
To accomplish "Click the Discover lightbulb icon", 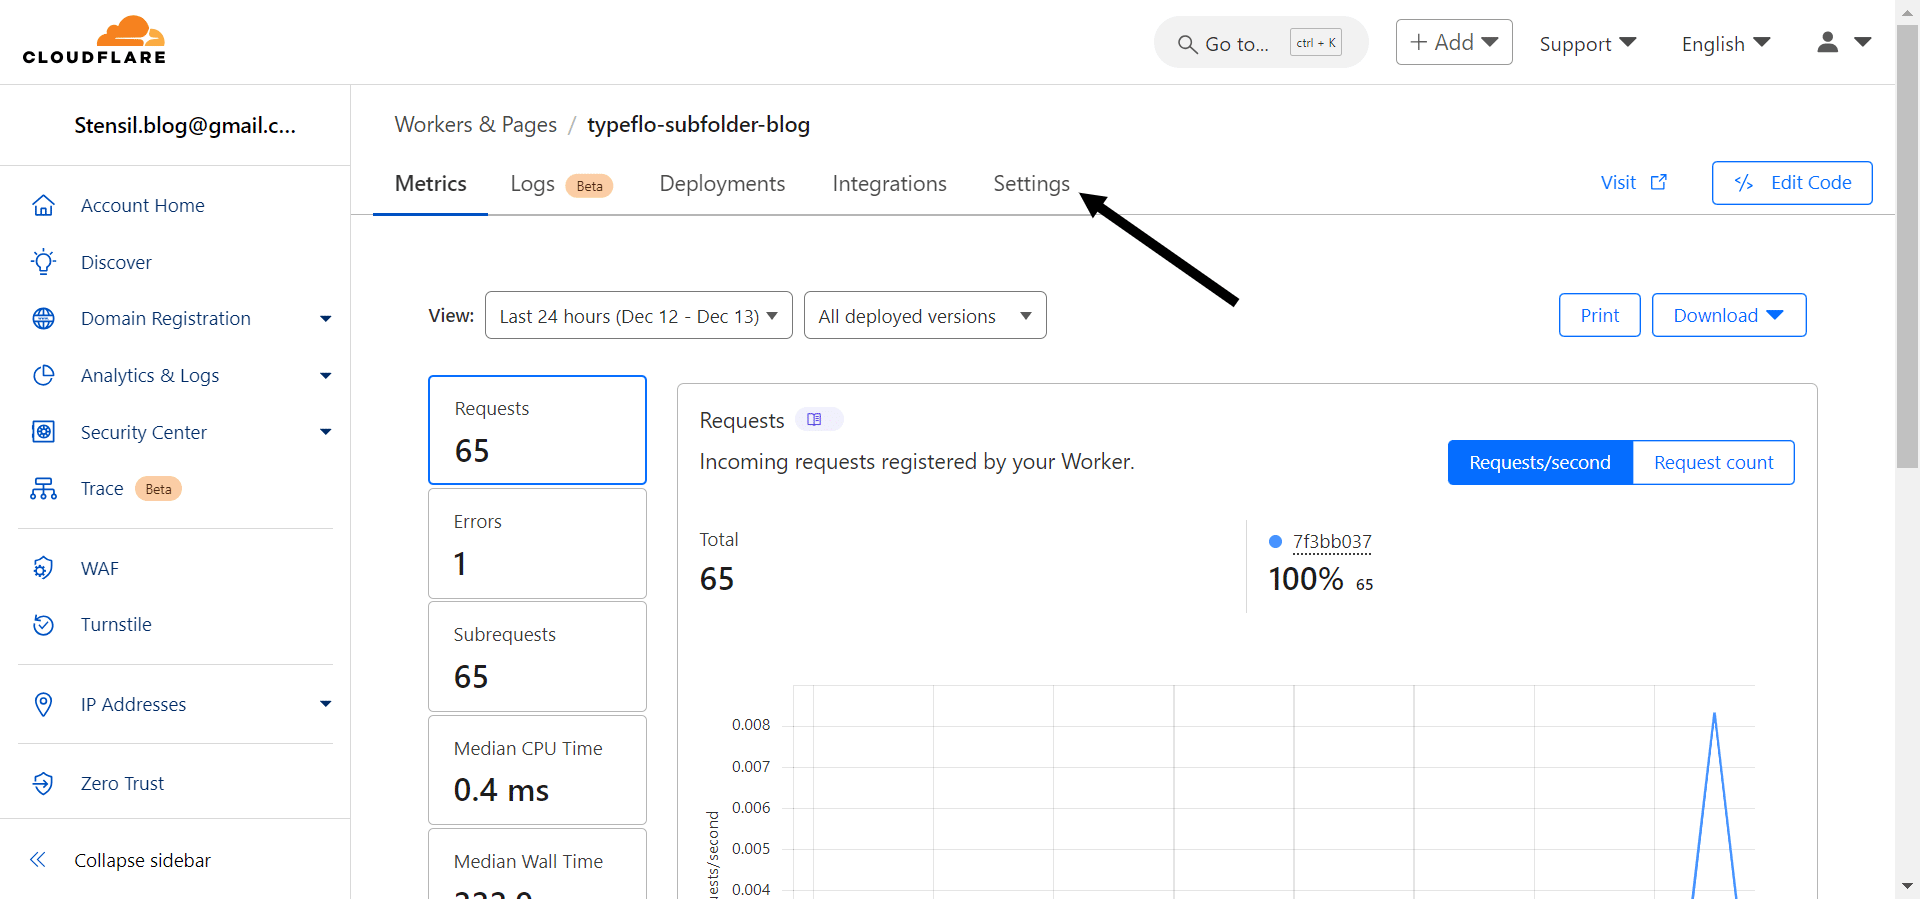I will pos(43,262).
